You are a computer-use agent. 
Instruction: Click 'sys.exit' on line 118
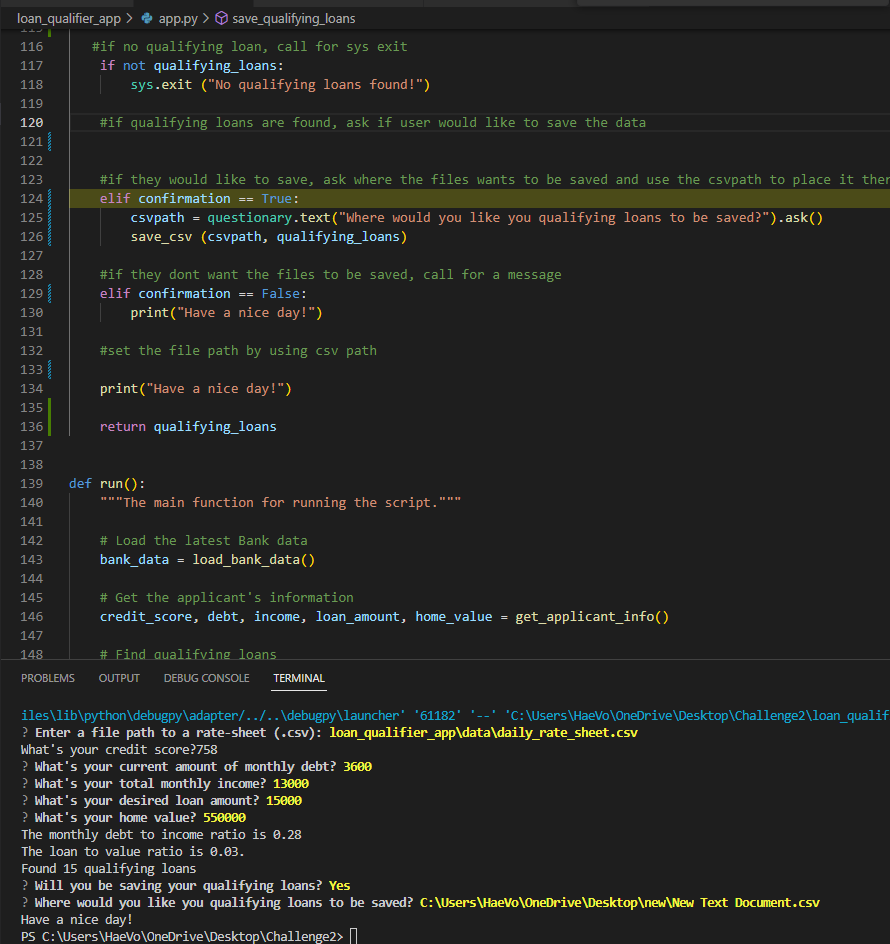161,85
